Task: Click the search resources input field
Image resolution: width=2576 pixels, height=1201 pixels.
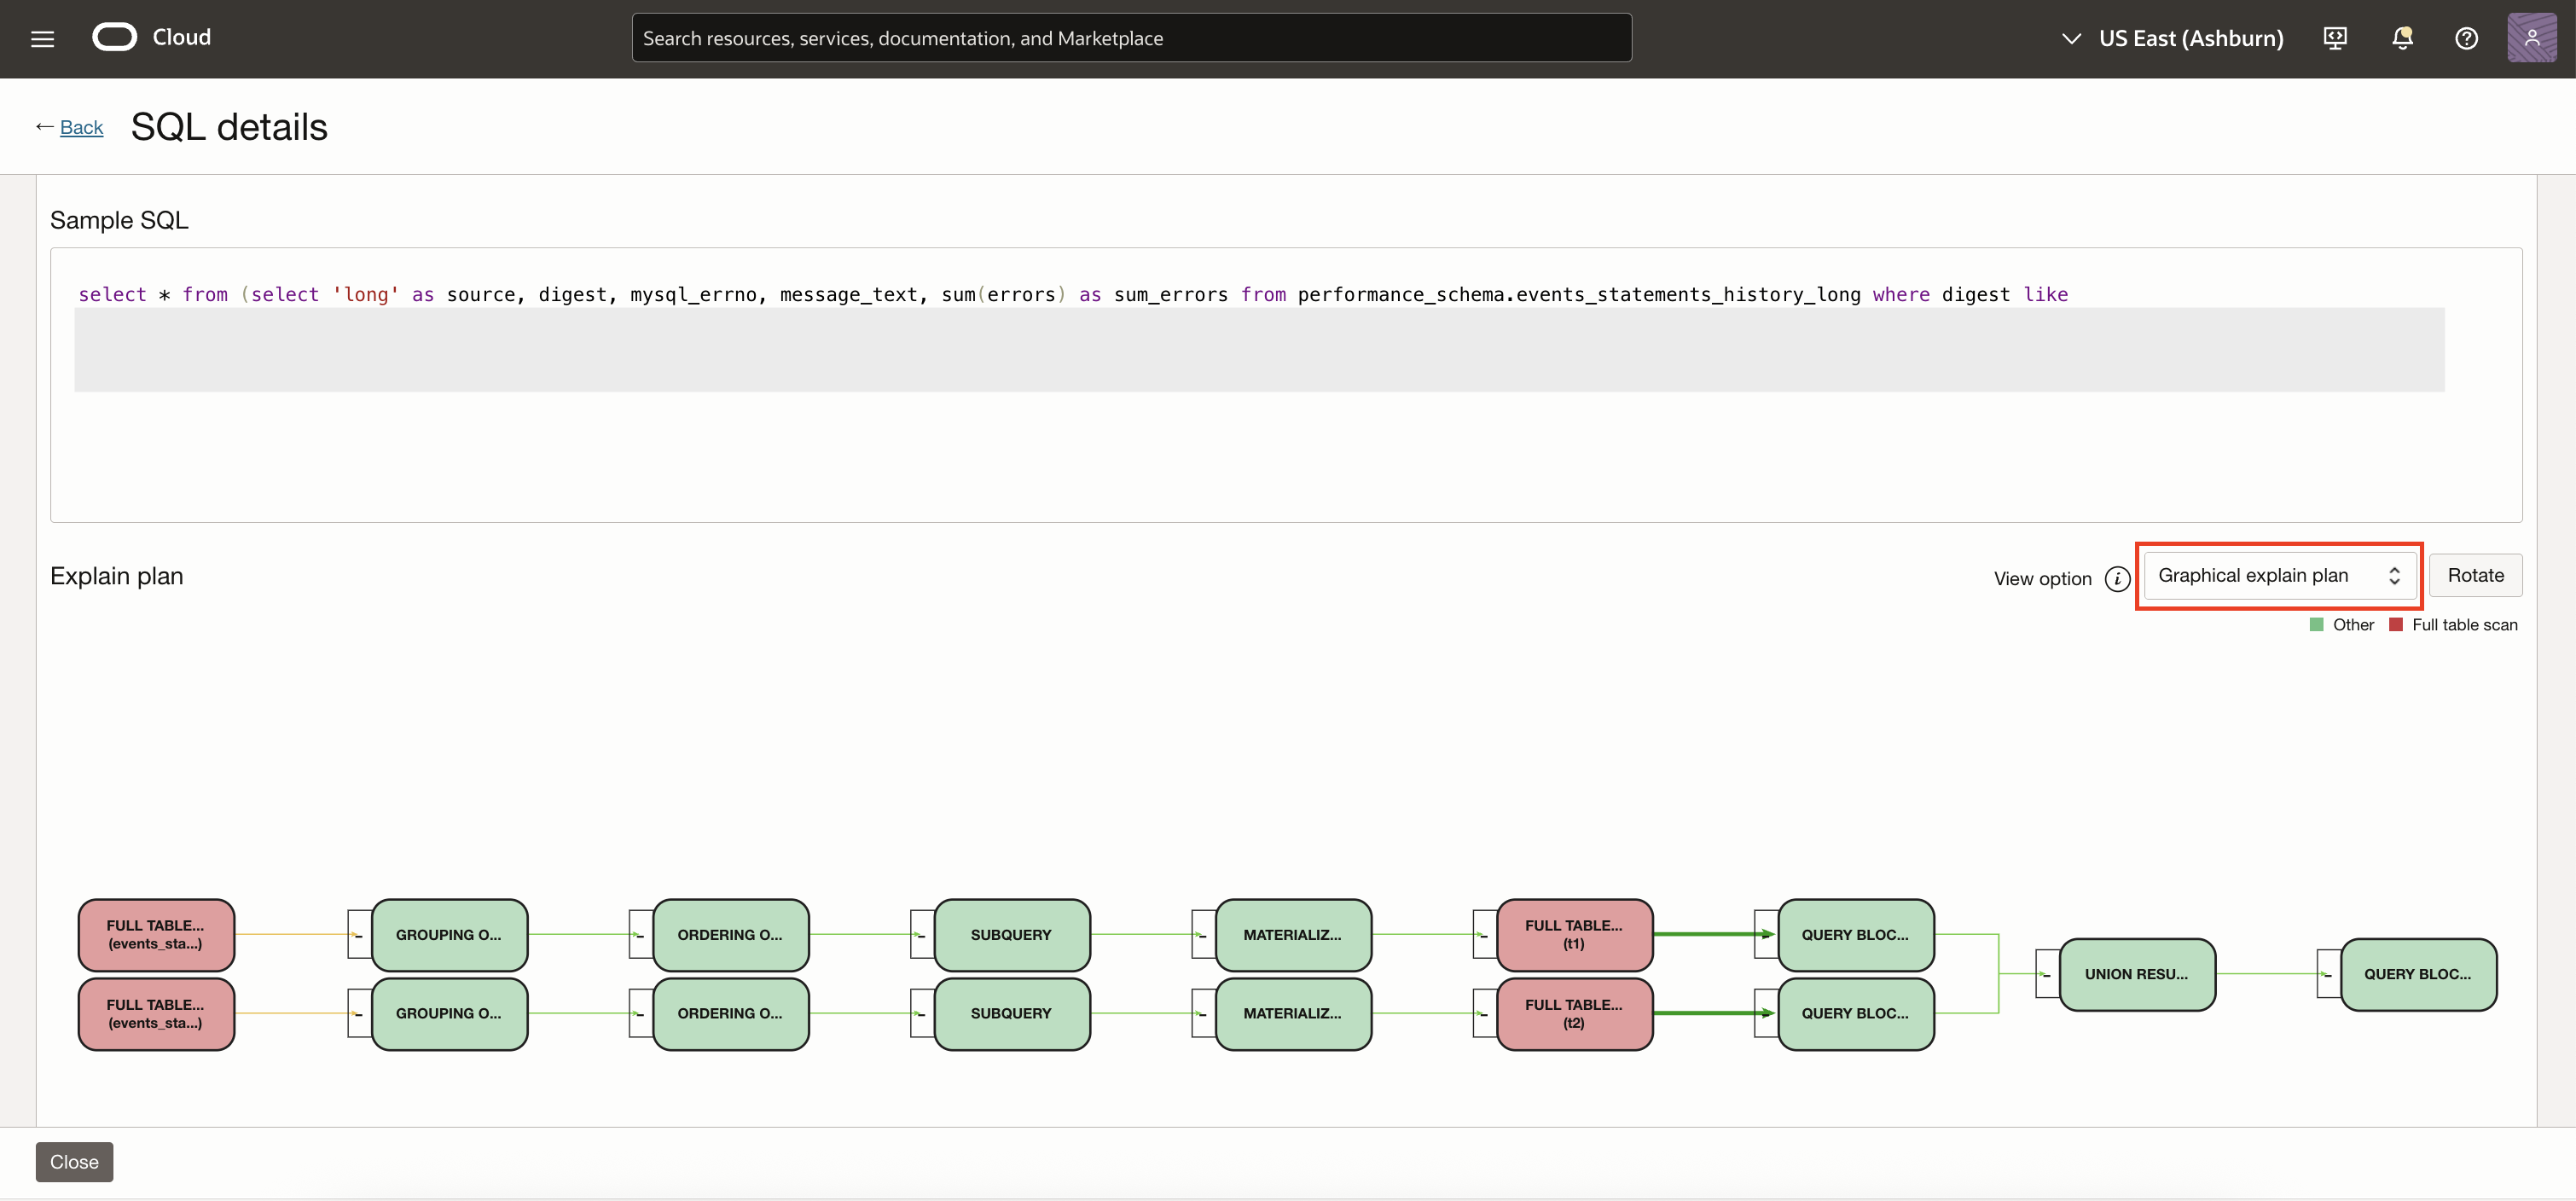Action: [x=1131, y=38]
